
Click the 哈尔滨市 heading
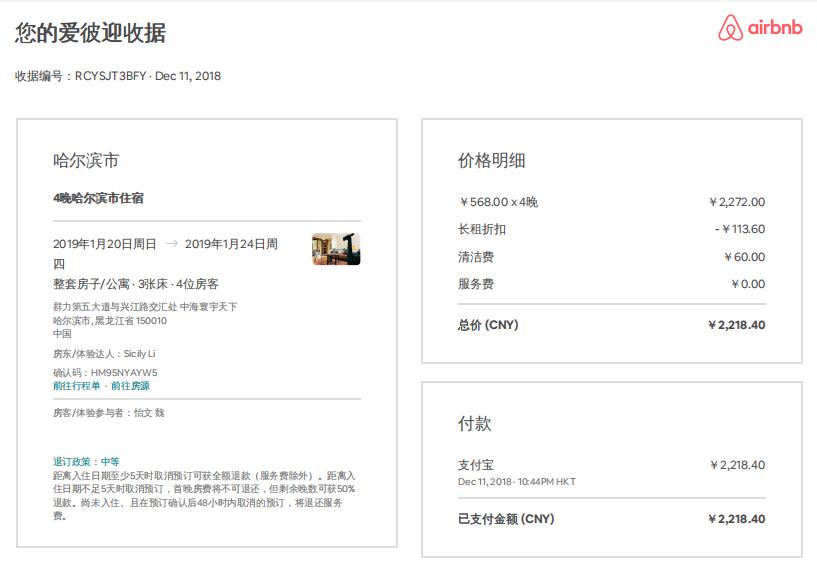point(86,160)
